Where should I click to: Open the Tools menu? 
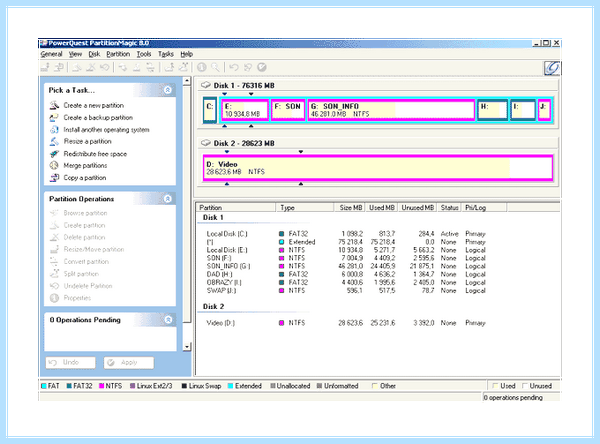pyautogui.click(x=144, y=54)
